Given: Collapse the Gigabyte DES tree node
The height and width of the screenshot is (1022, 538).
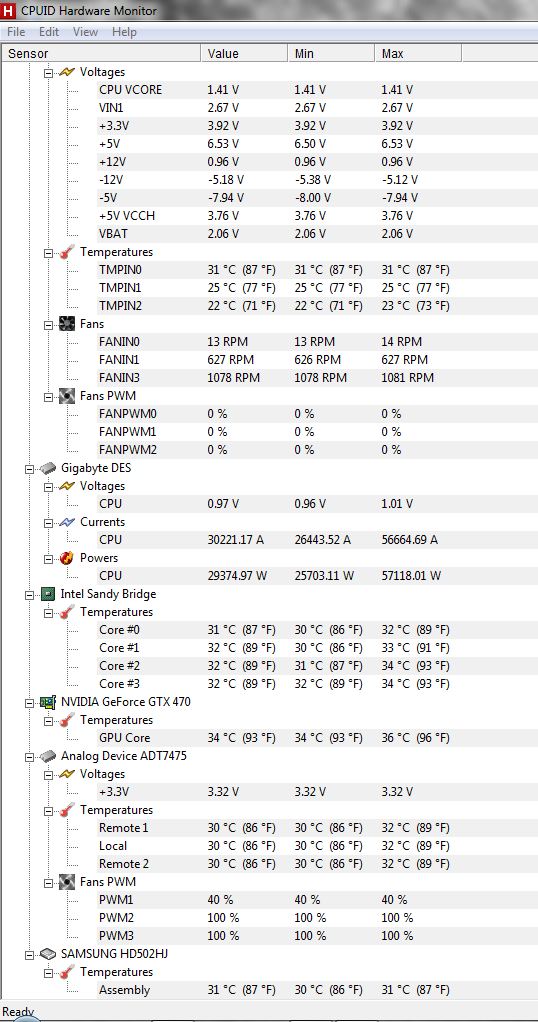Looking at the screenshot, I should pos(29,468).
